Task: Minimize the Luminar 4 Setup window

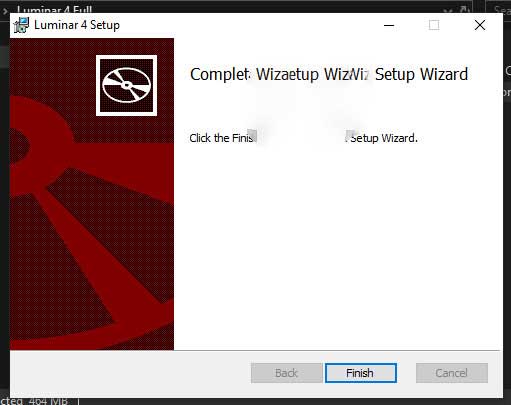Action: [389, 25]
